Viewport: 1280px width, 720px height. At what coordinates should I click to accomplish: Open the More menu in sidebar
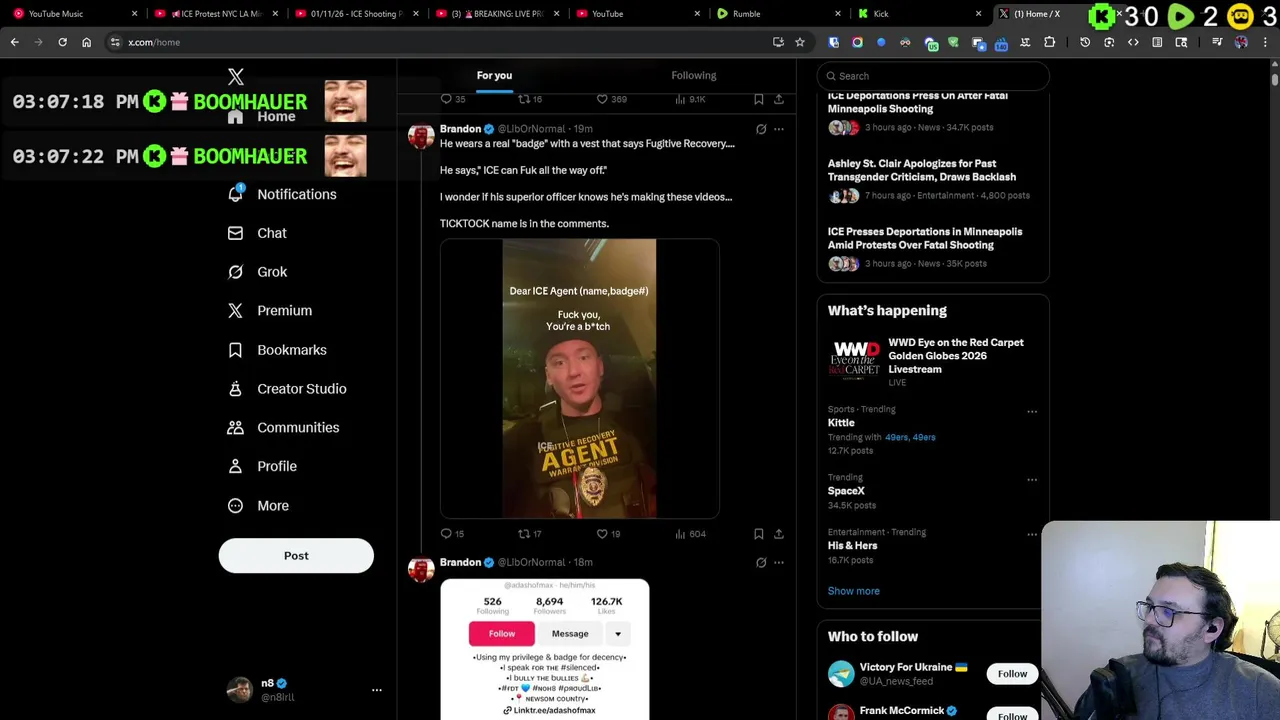tap(258, 505)
